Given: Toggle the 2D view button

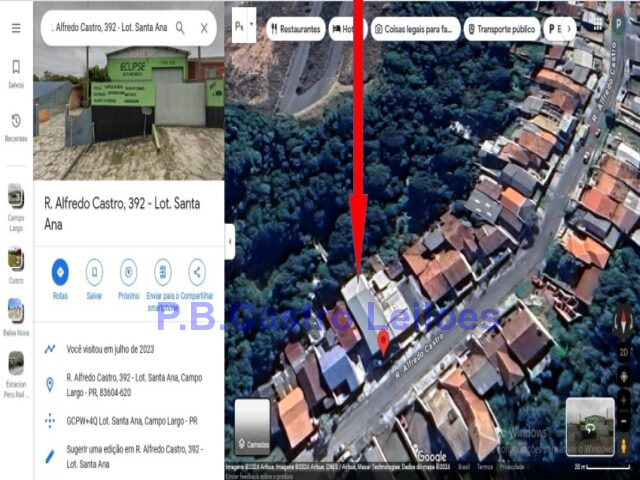Looking at the screenshot, I should pyautogui.click(x=624, y=352).
